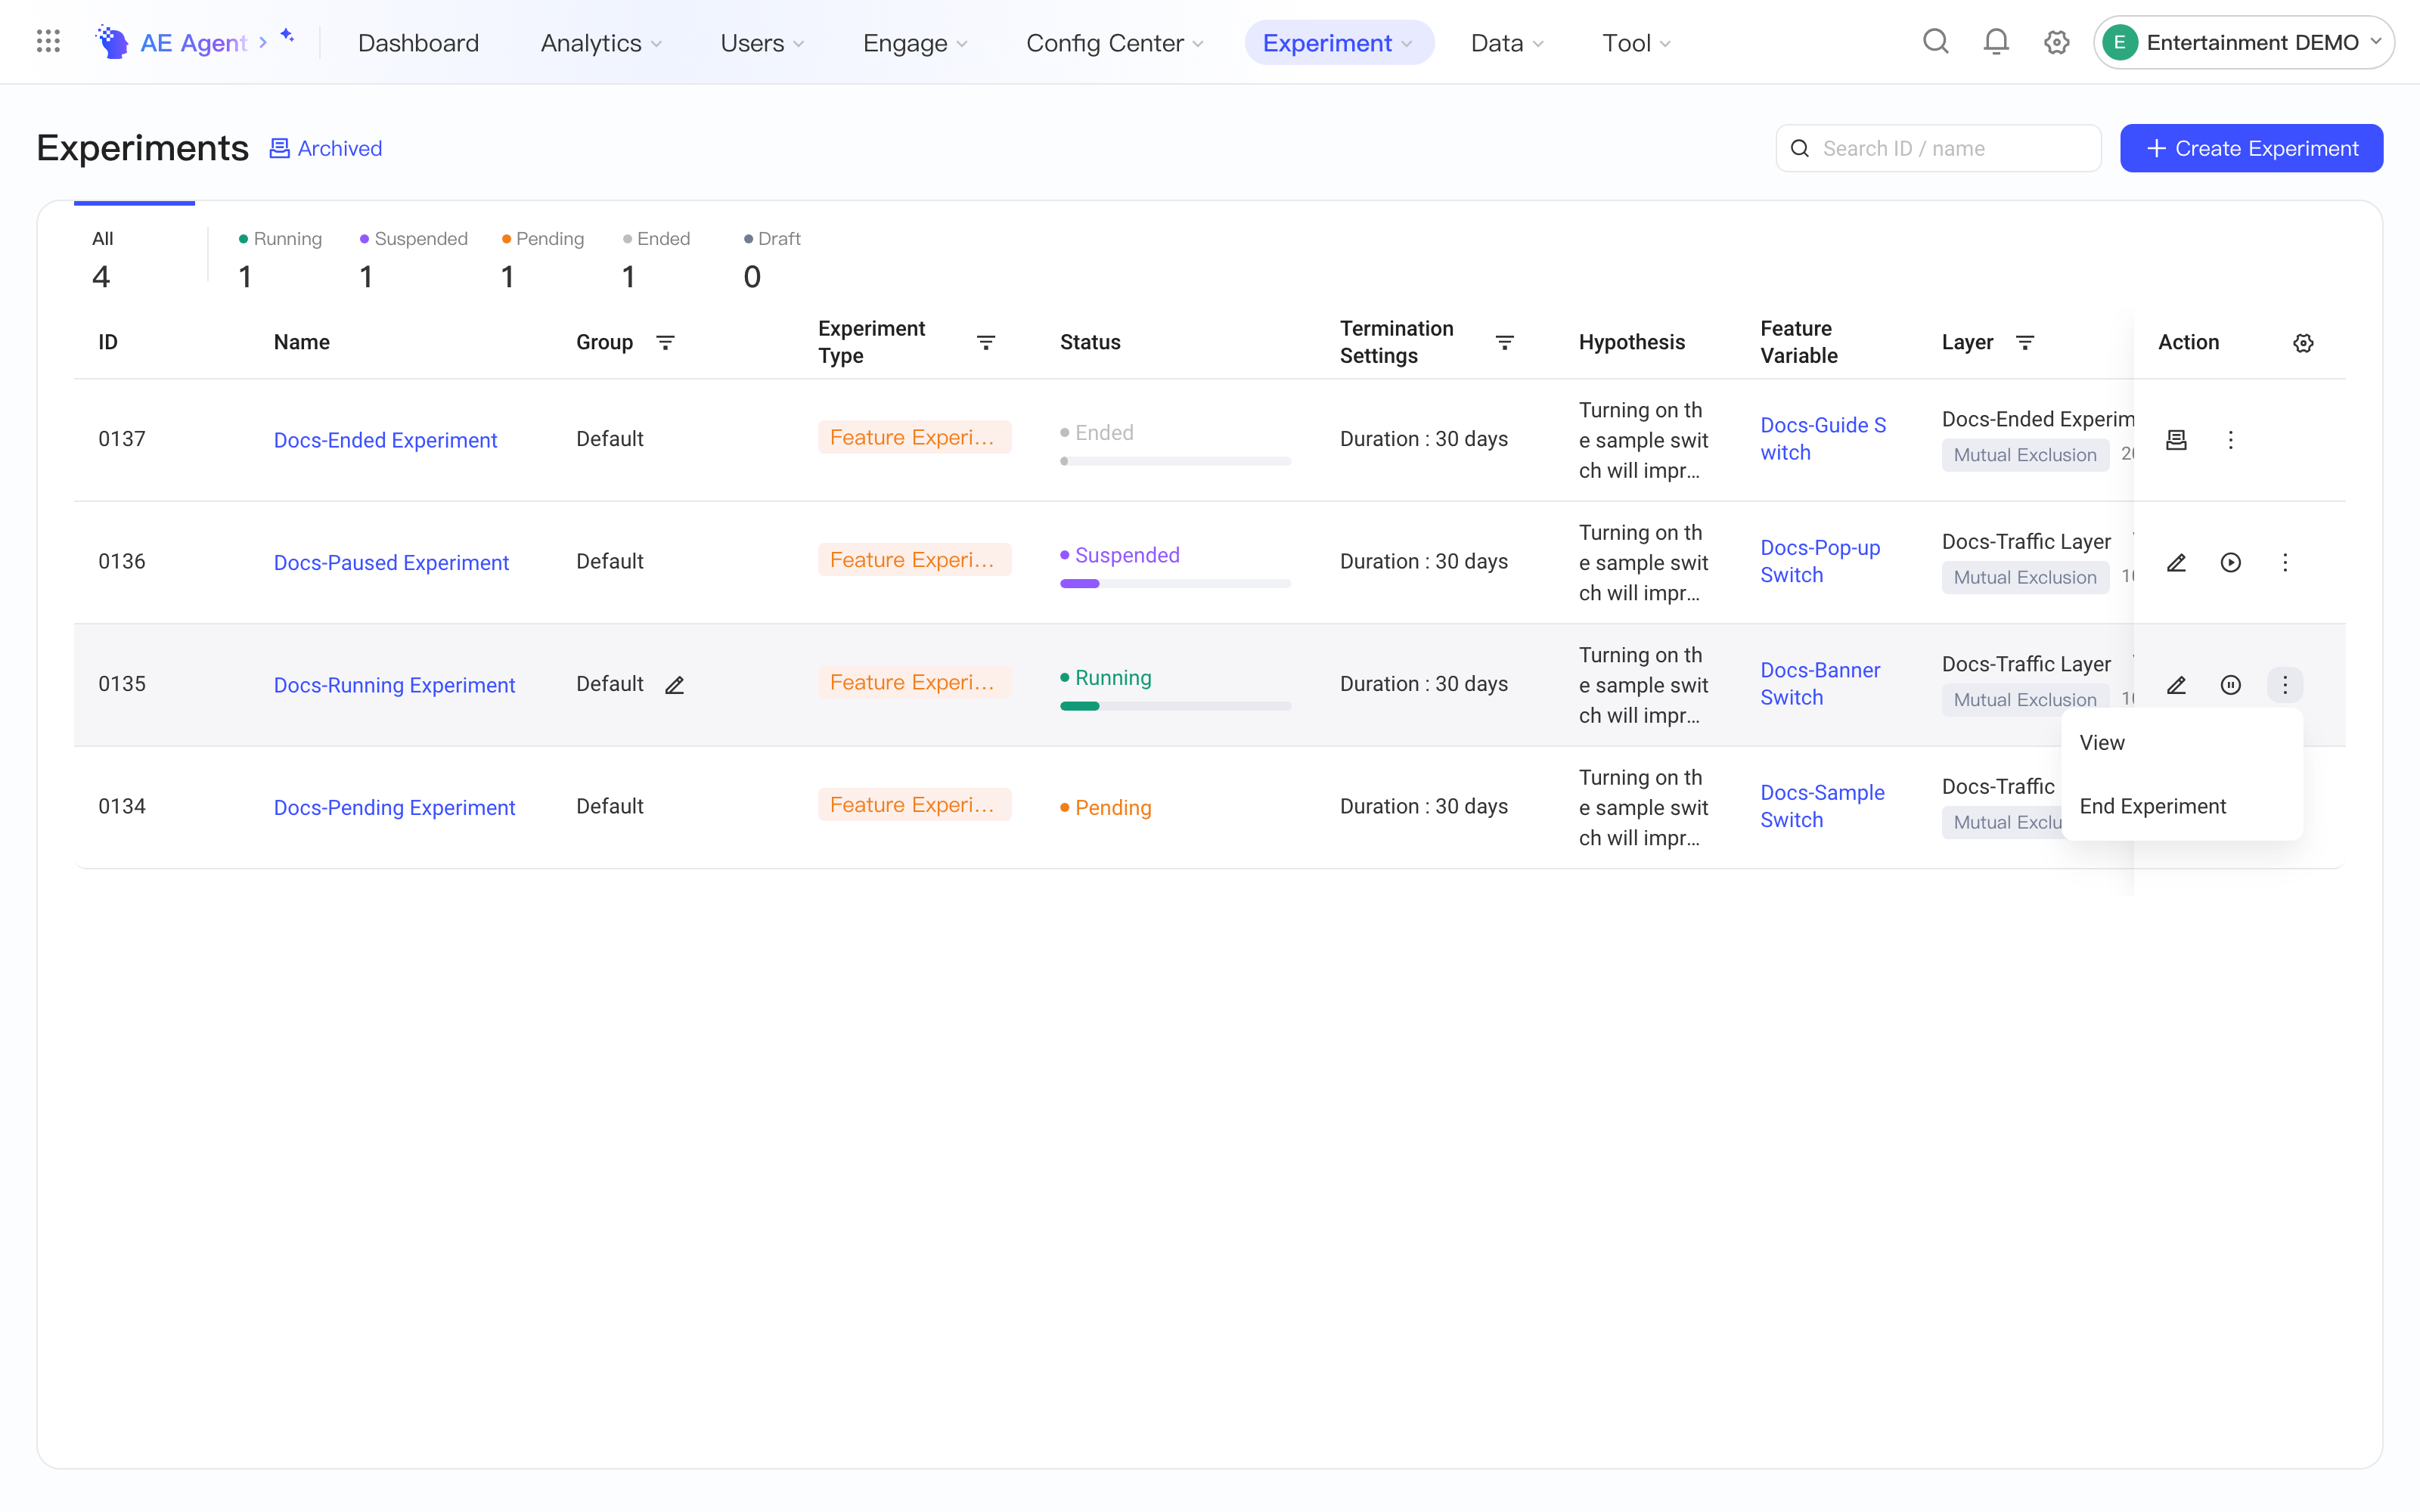
Task: Open the notifications bell
Action: pyautogui.click(x=1996, y=42)
